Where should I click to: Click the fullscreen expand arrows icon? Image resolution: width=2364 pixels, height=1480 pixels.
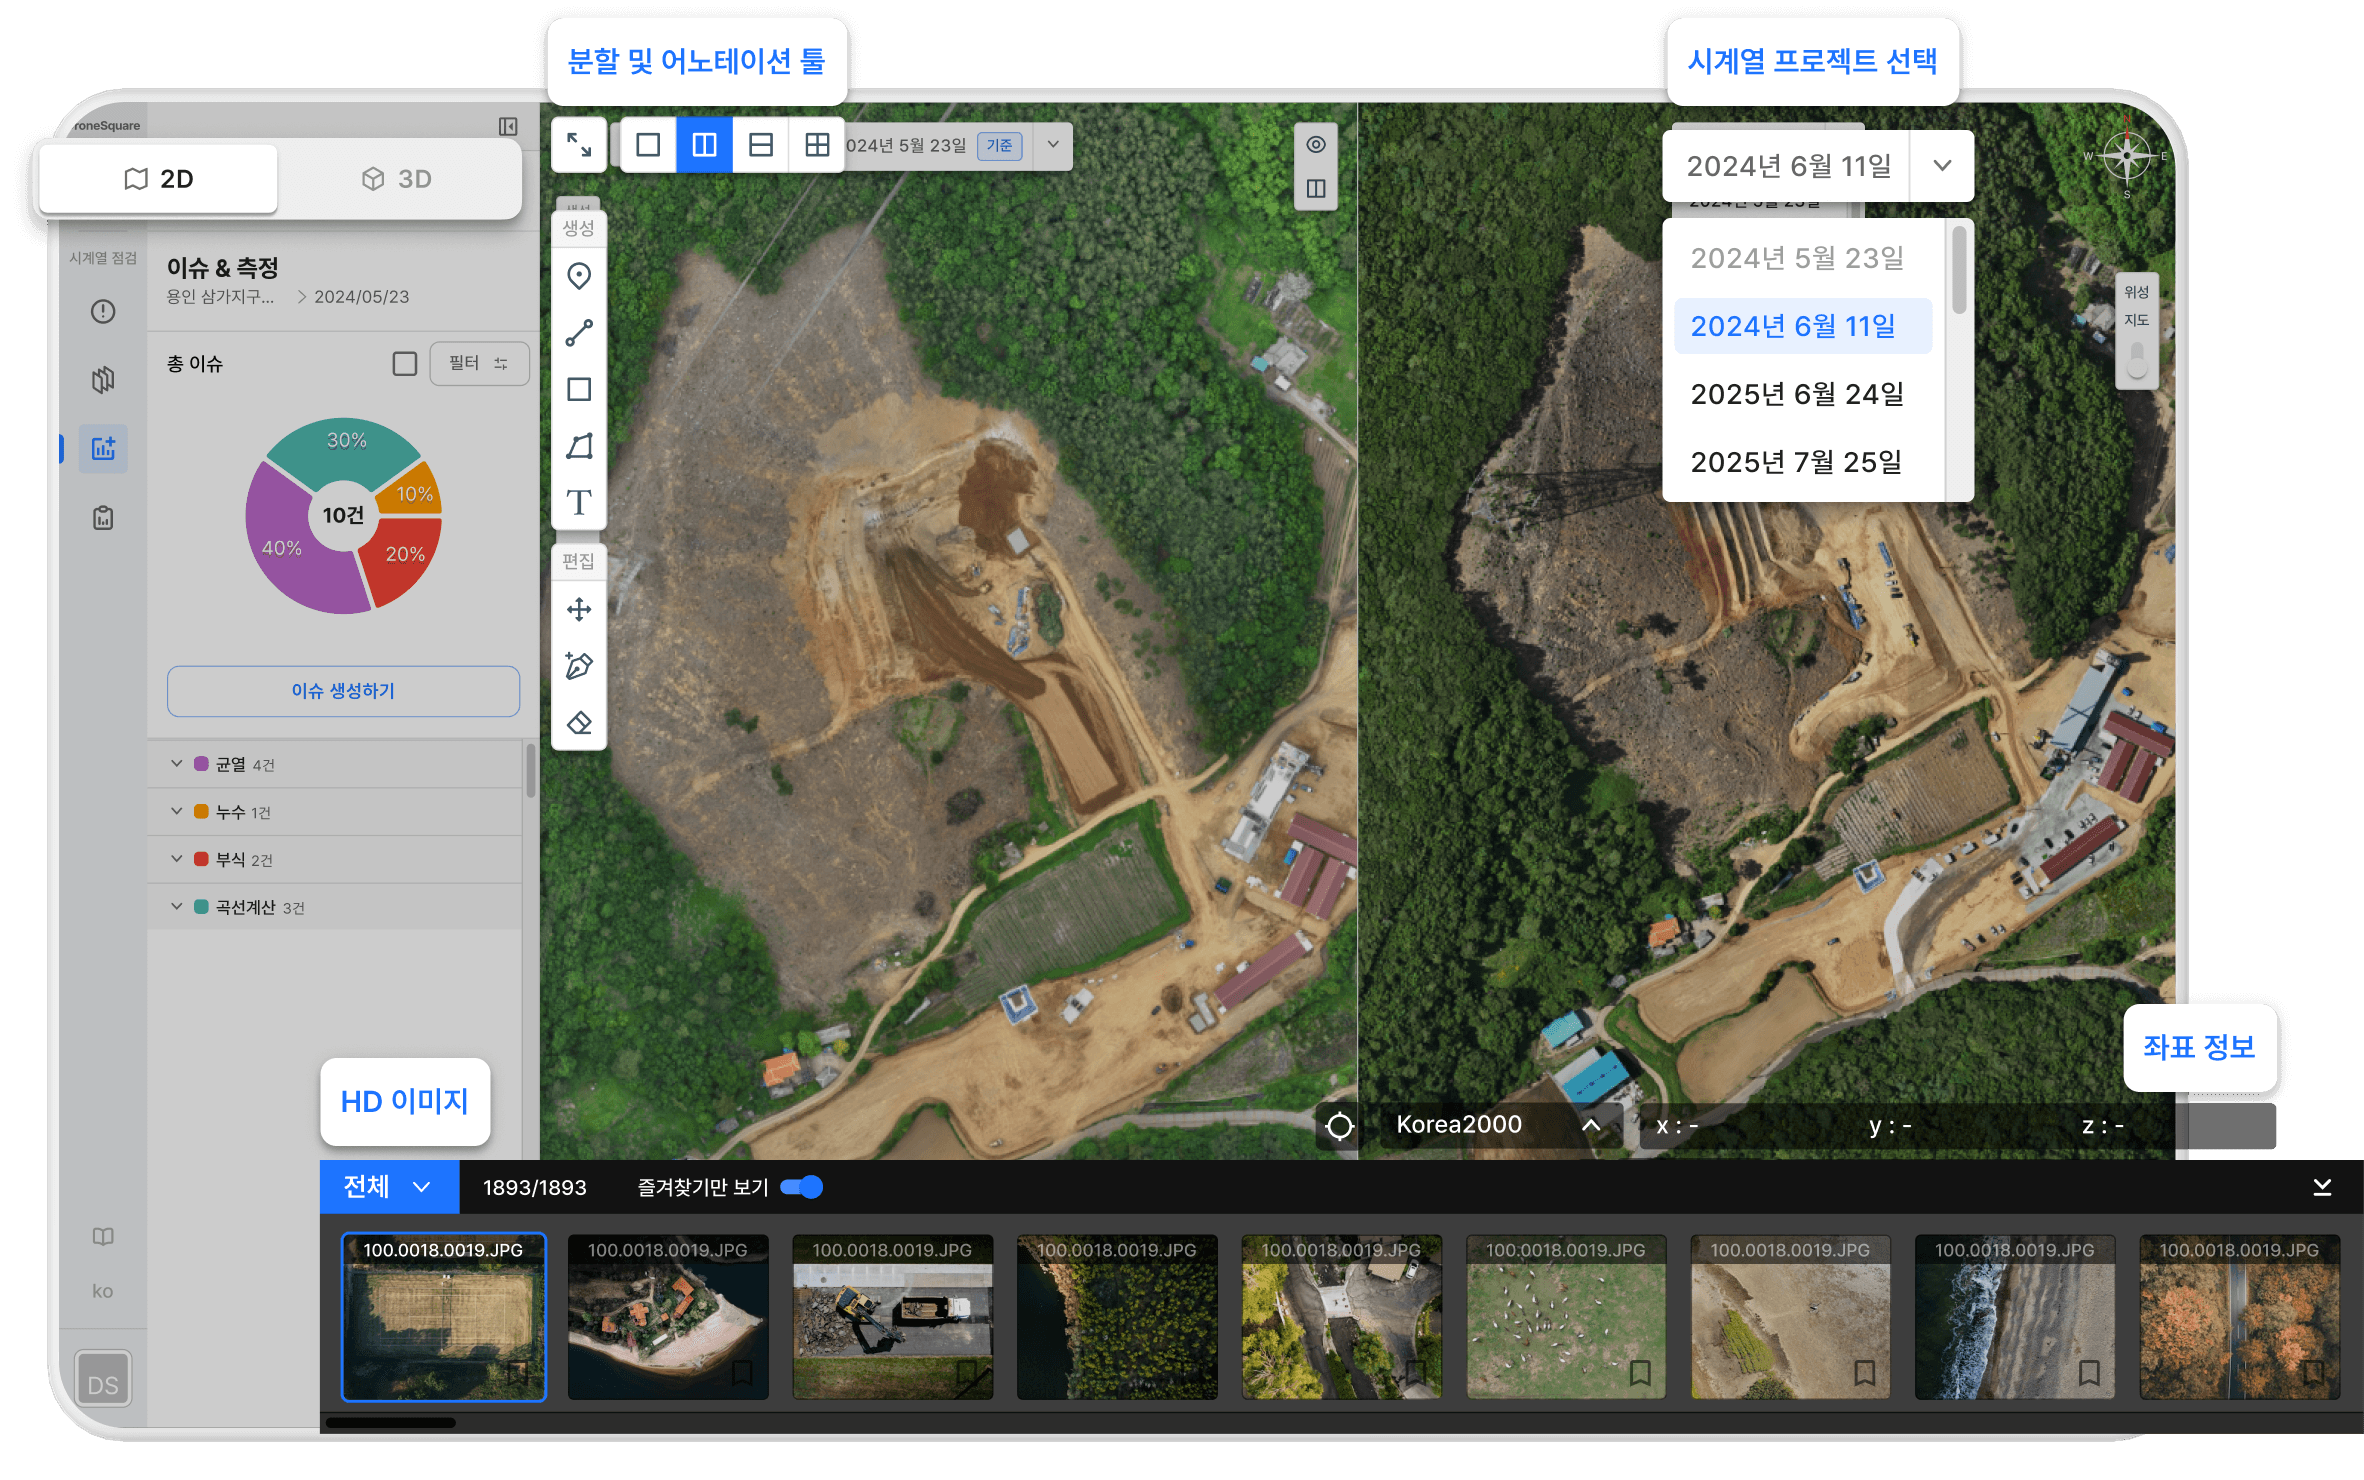[579, 145]
